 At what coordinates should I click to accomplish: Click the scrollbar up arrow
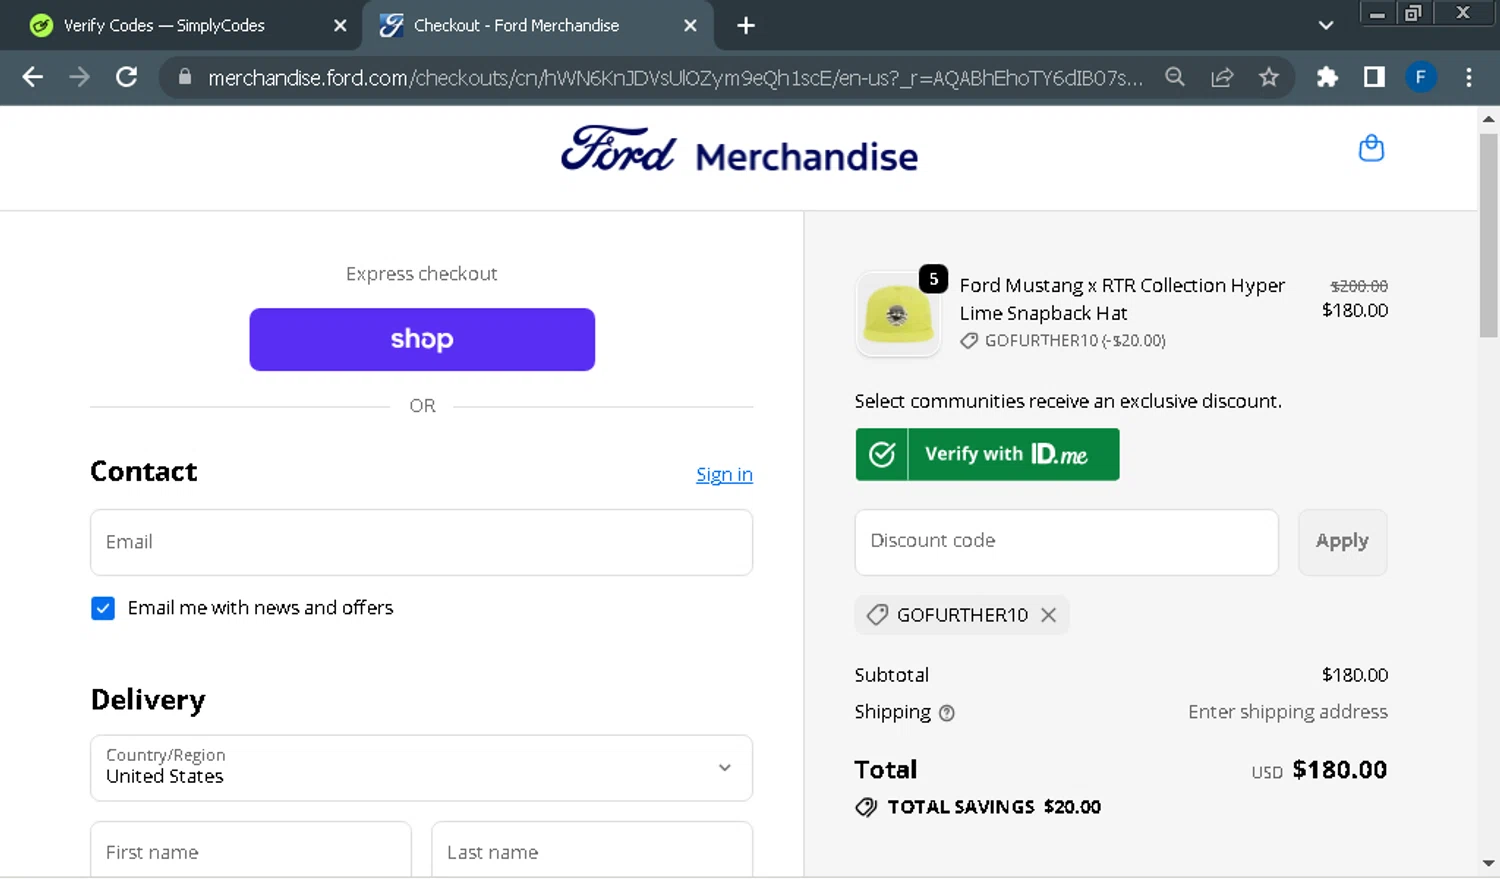coord(1488,119)
